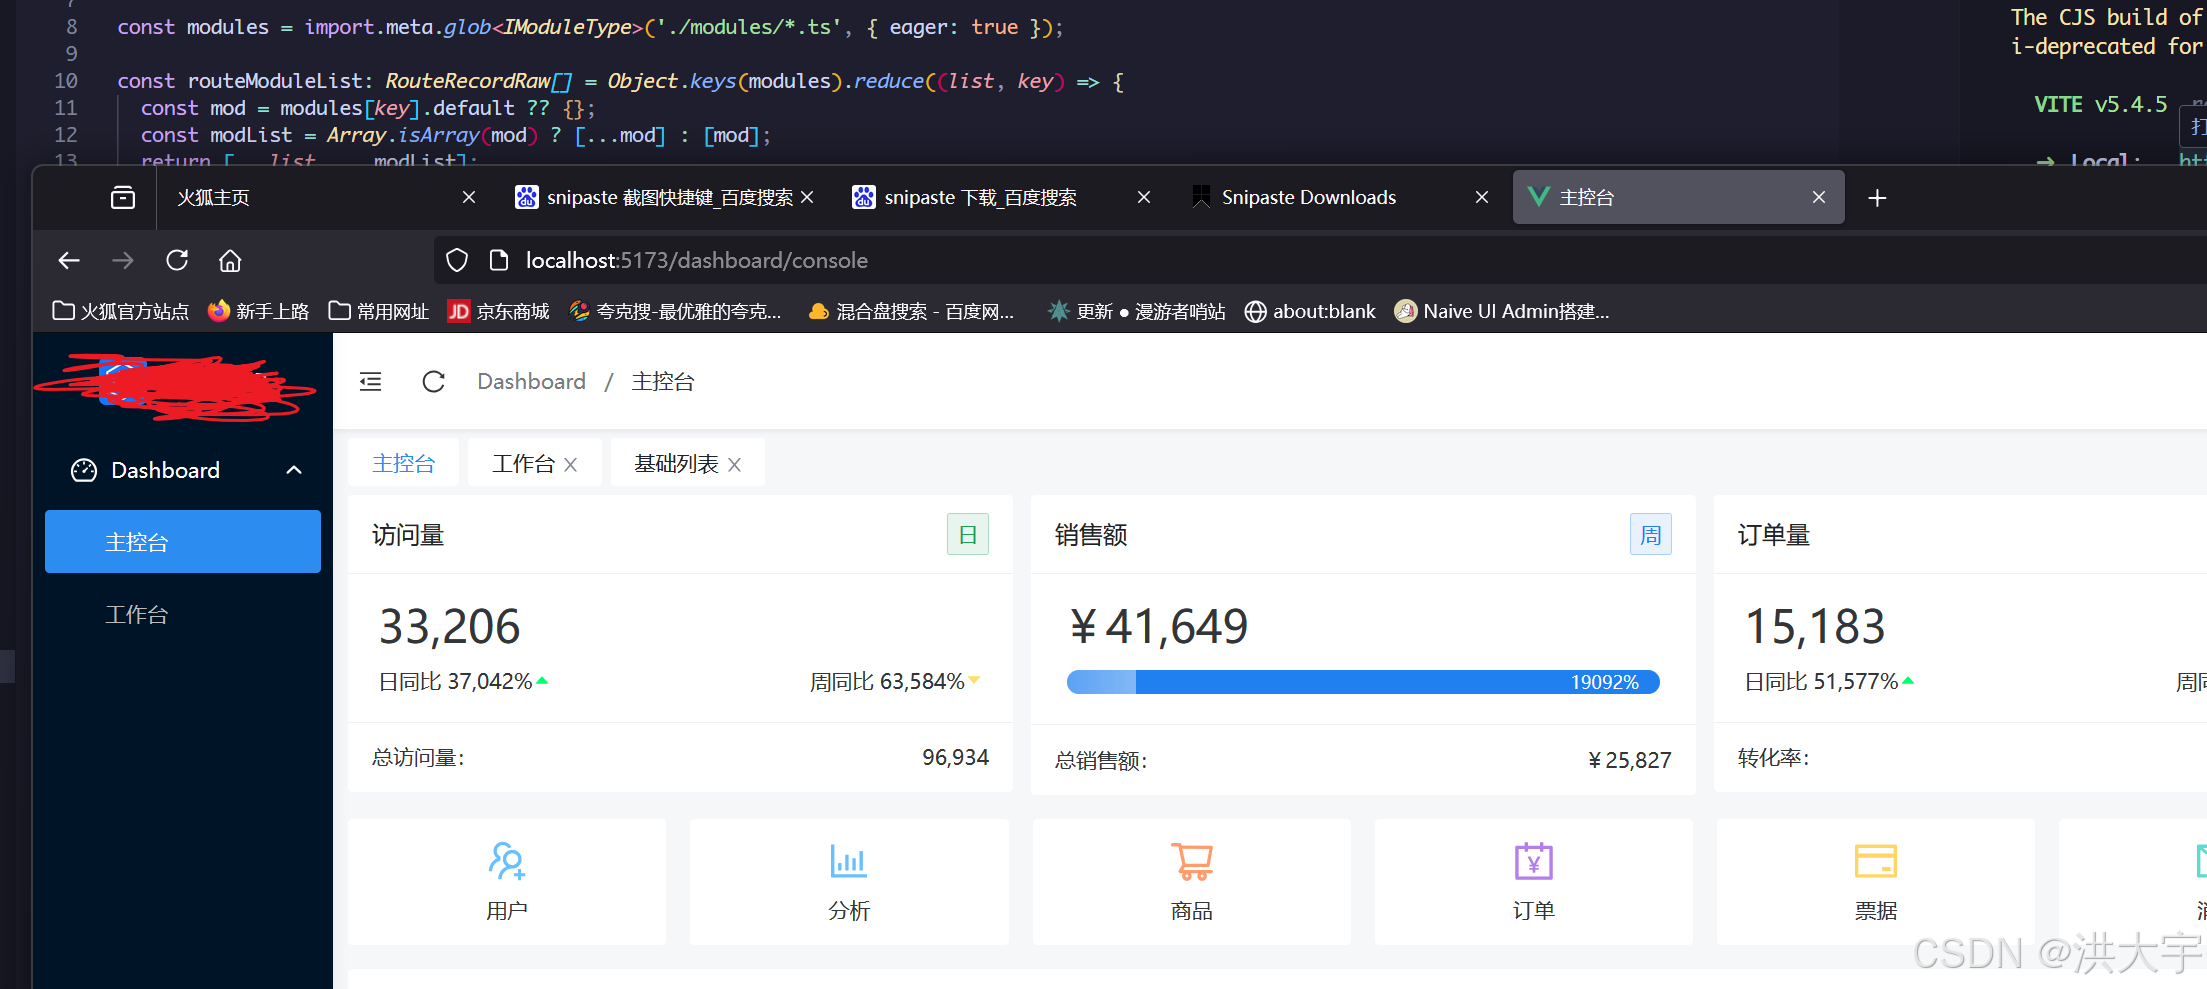Click the 销售额 progress bar

tap(1363, 682)
